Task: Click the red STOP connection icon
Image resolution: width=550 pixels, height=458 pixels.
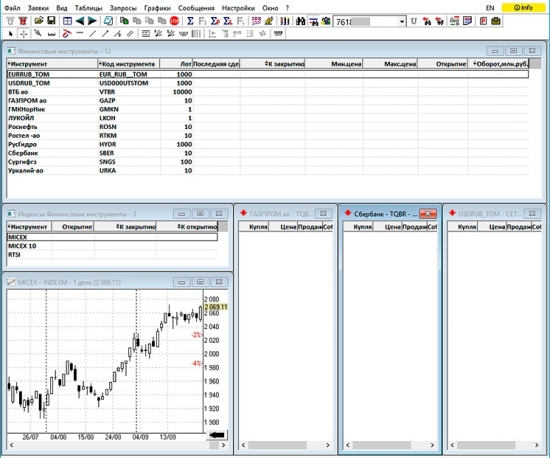Action: pos(174,21)
